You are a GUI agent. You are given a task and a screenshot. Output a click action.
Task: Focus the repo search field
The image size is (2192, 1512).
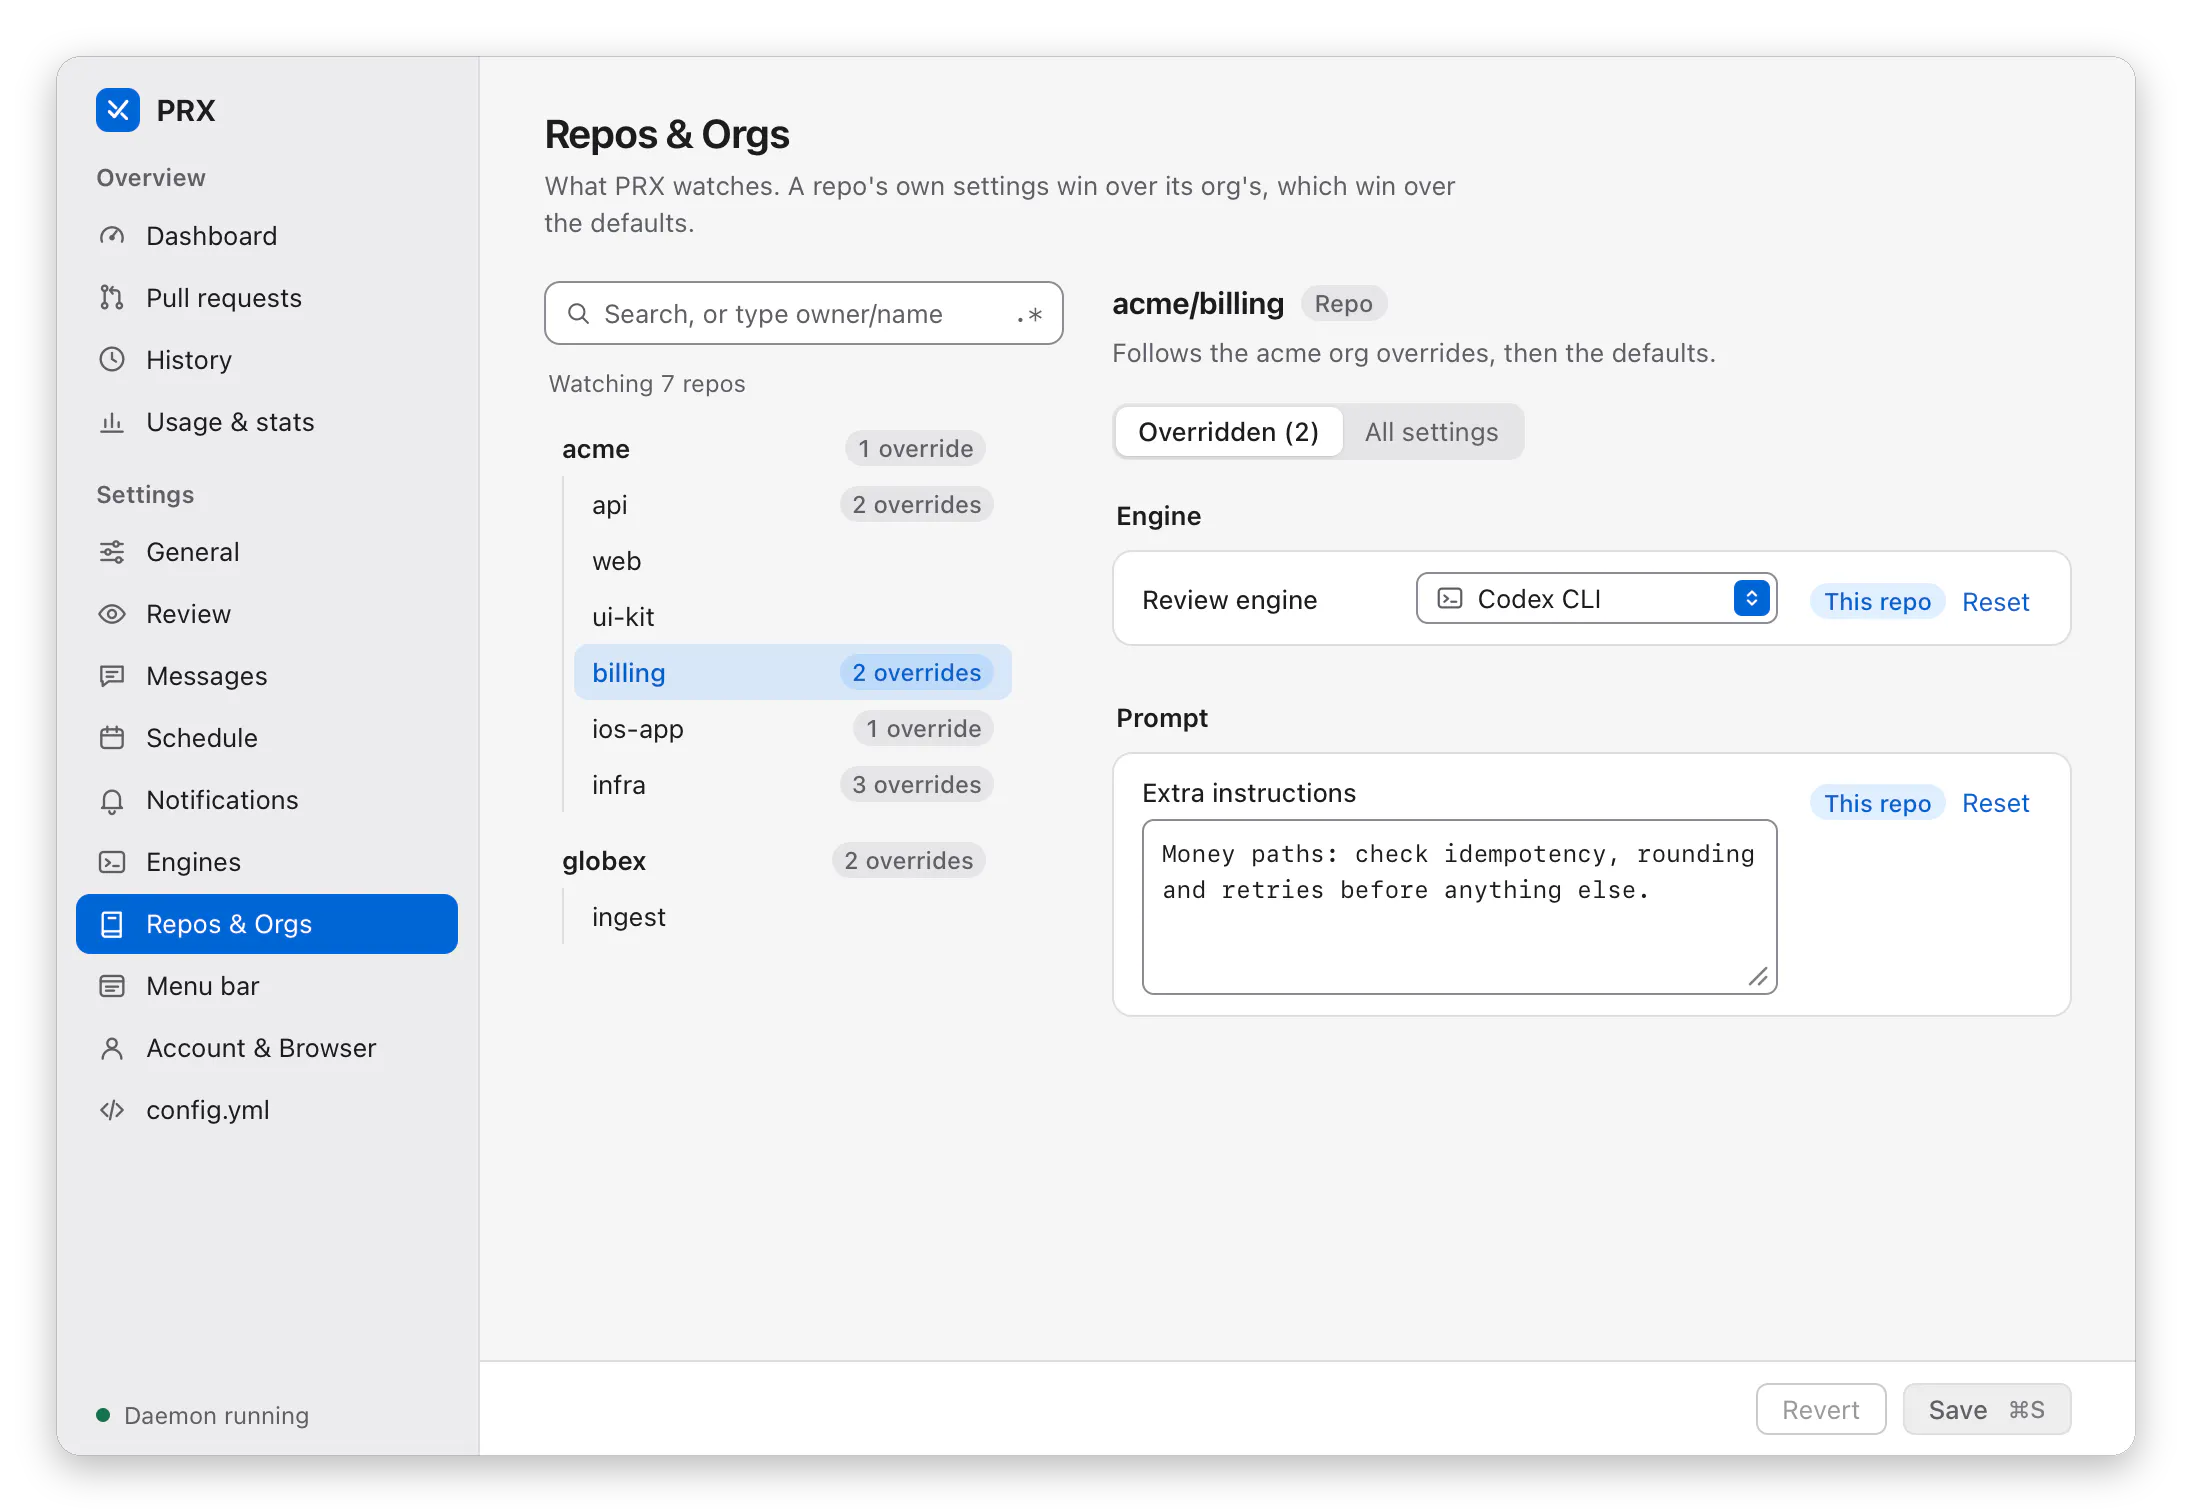point(803,314)
